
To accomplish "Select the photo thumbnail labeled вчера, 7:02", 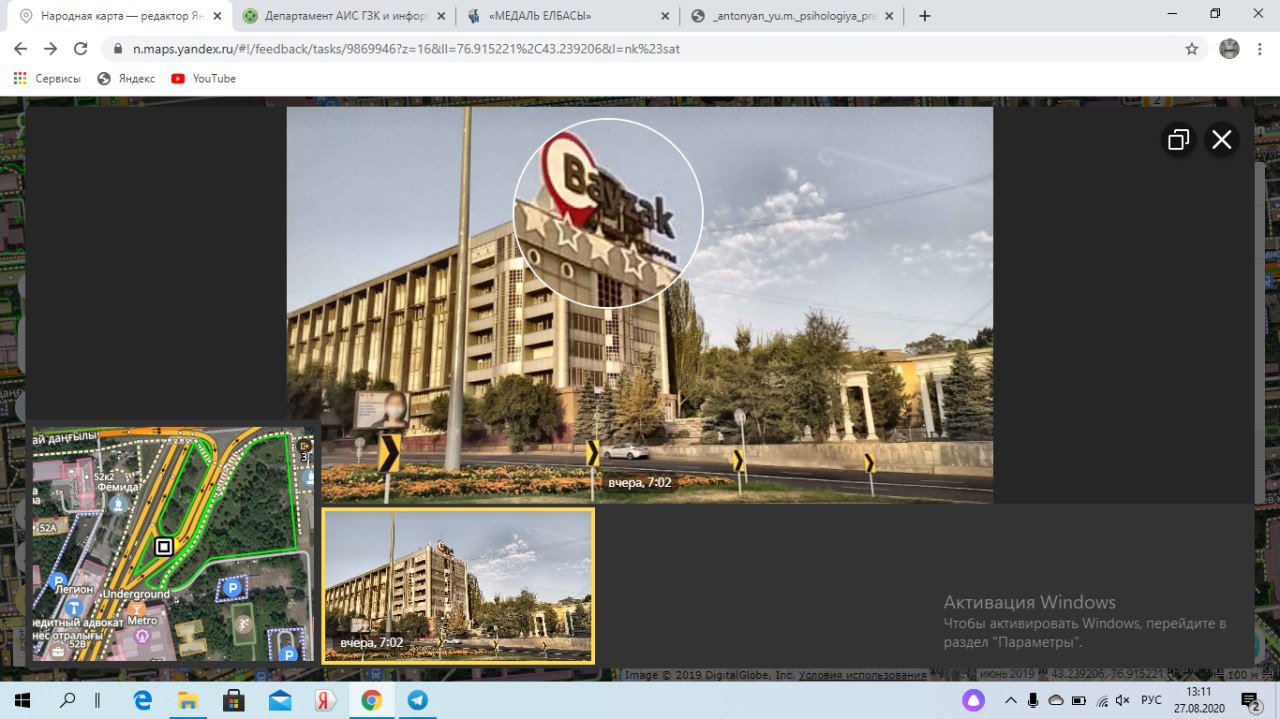I will (x=458, y=586).
